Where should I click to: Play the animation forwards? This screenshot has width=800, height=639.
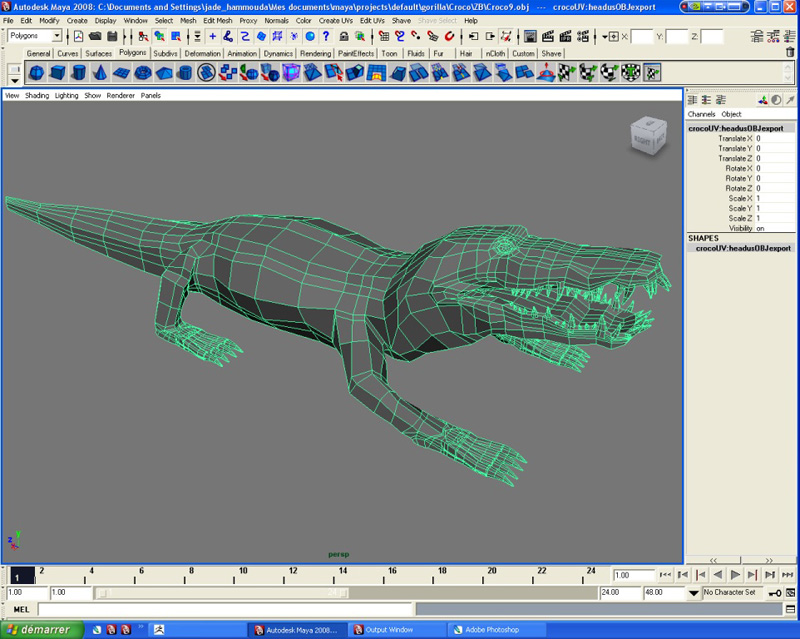(735, 575)
